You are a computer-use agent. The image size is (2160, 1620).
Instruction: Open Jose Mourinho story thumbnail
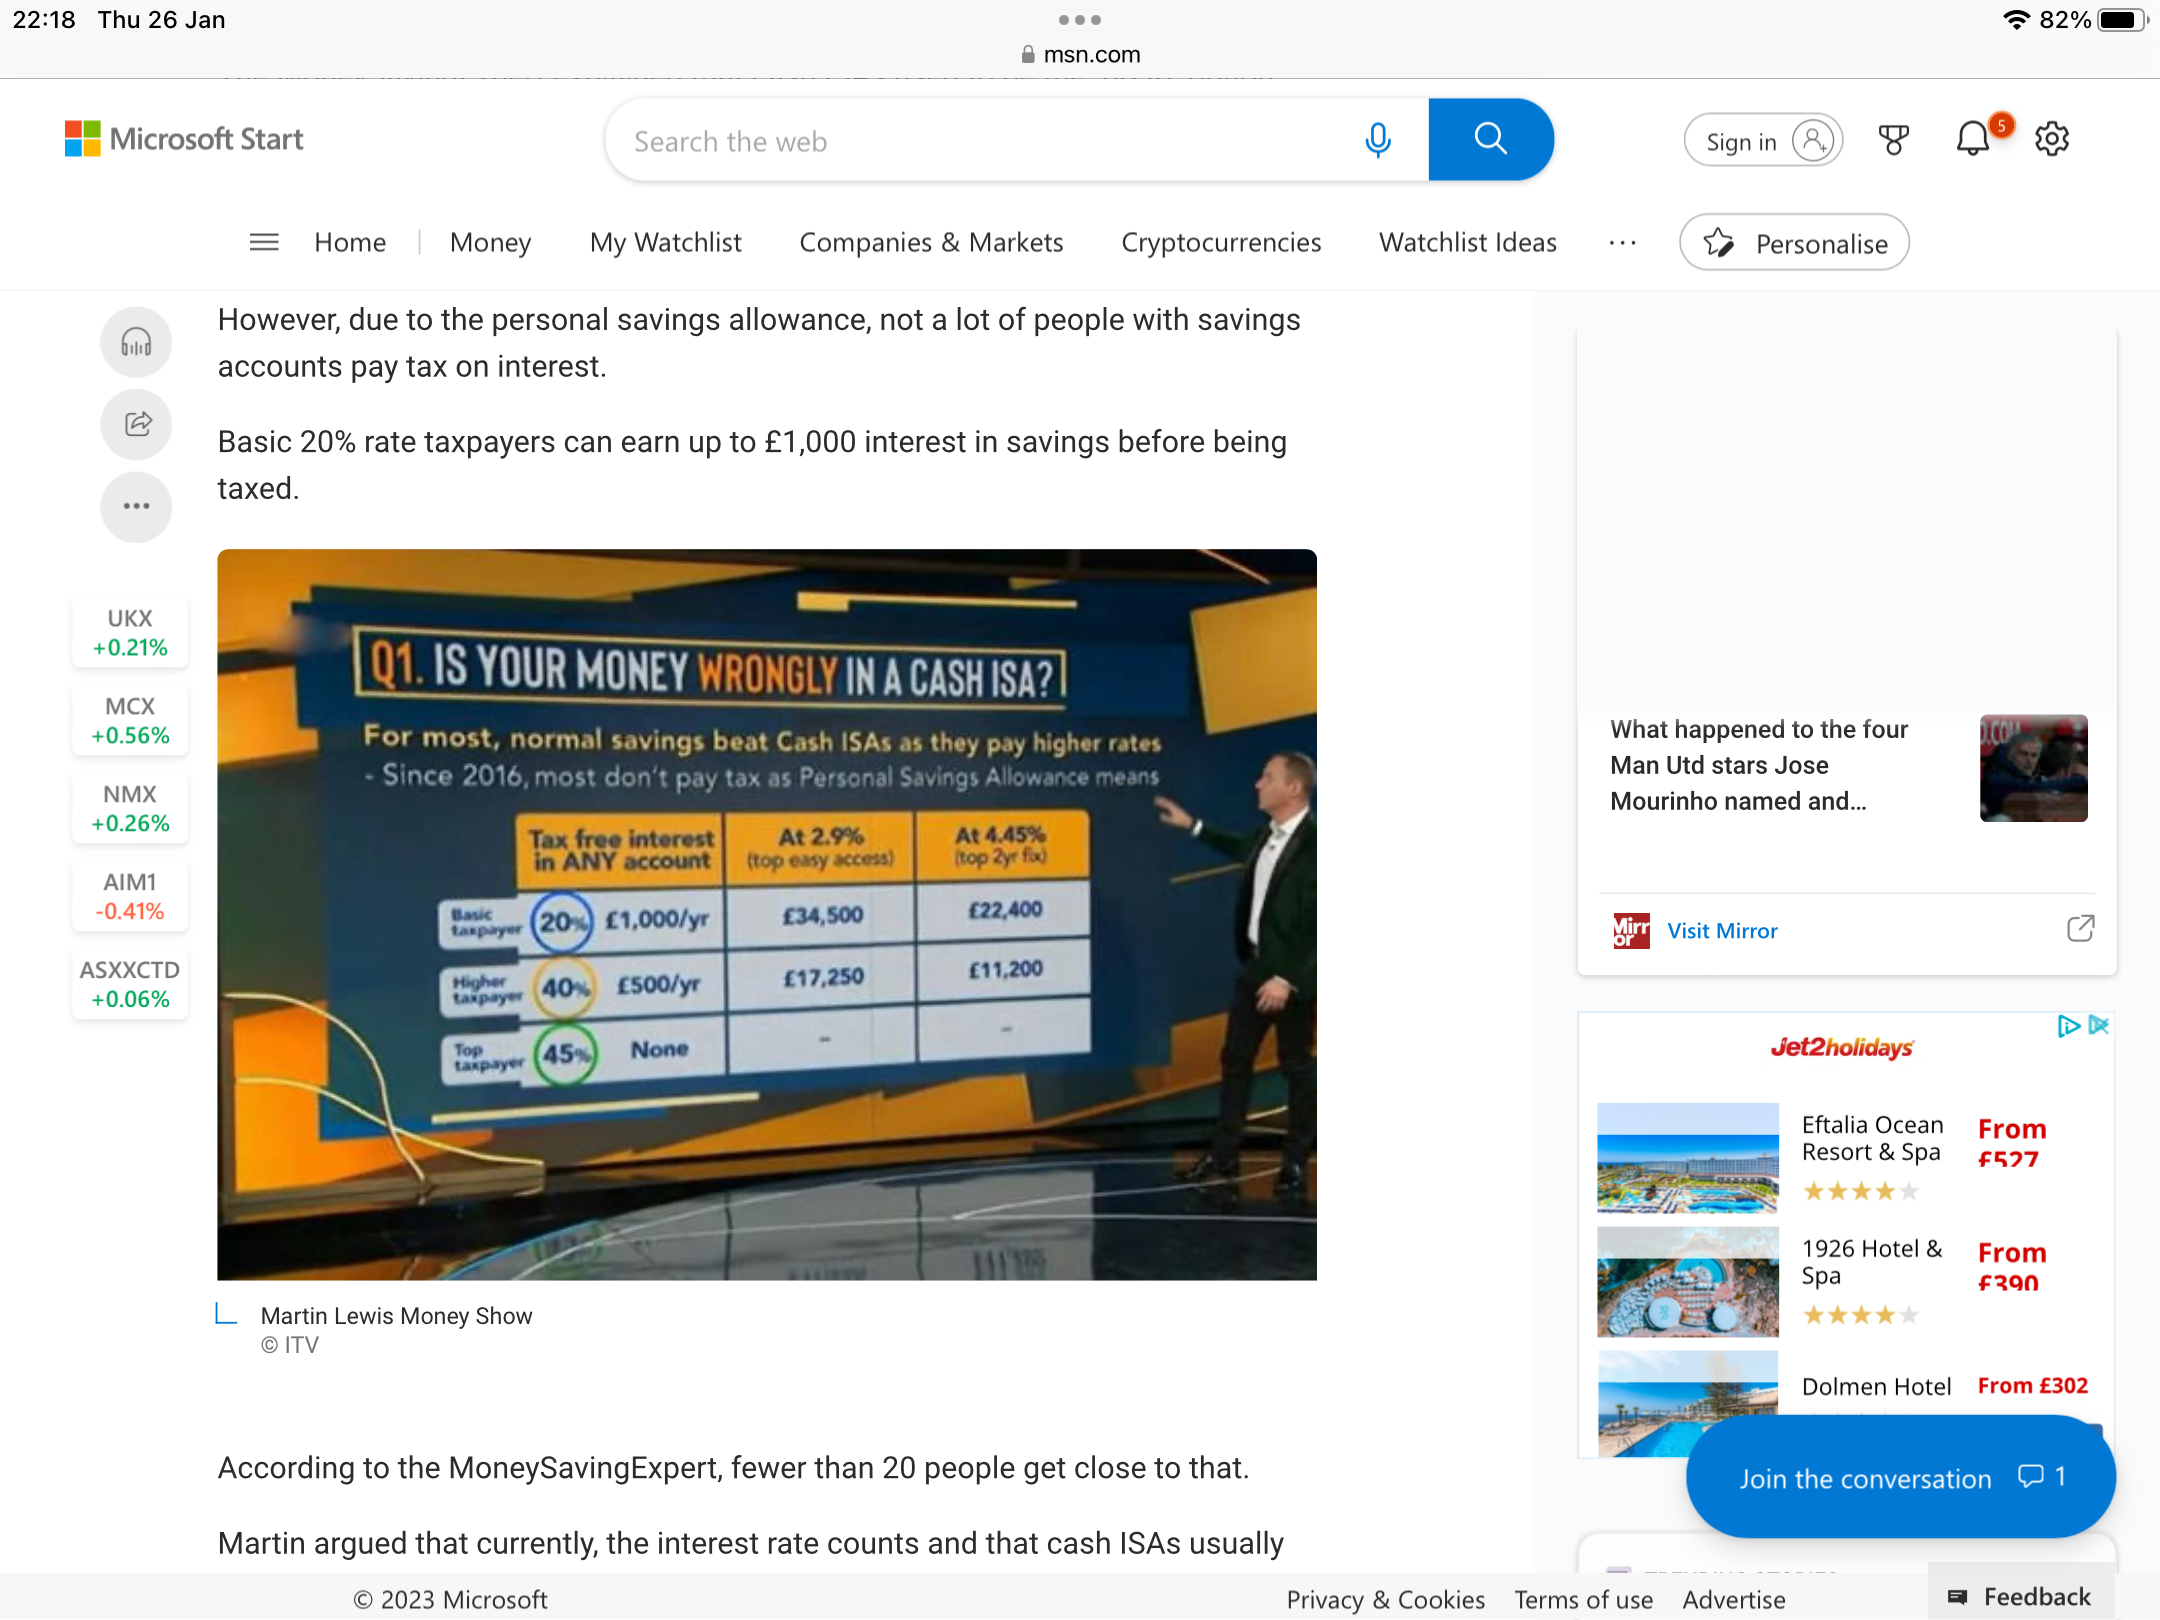point(2033,768)
